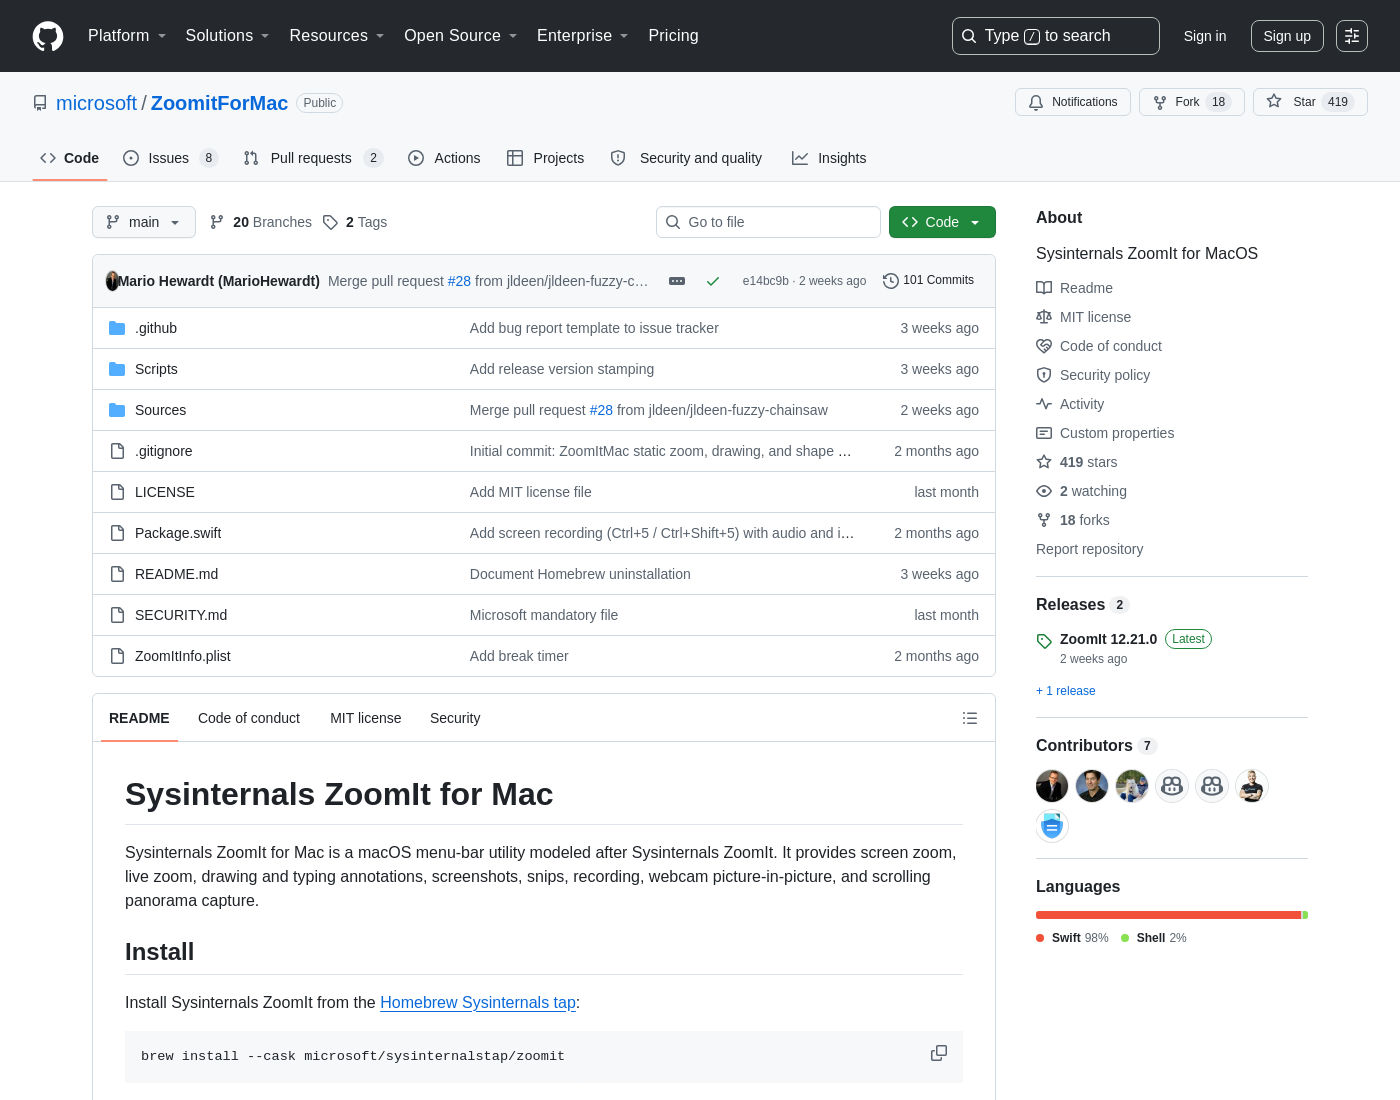Open Code of conduct in About sidebar
The width and height of the screenshot is (1400, 1100).
[1099, 346]
